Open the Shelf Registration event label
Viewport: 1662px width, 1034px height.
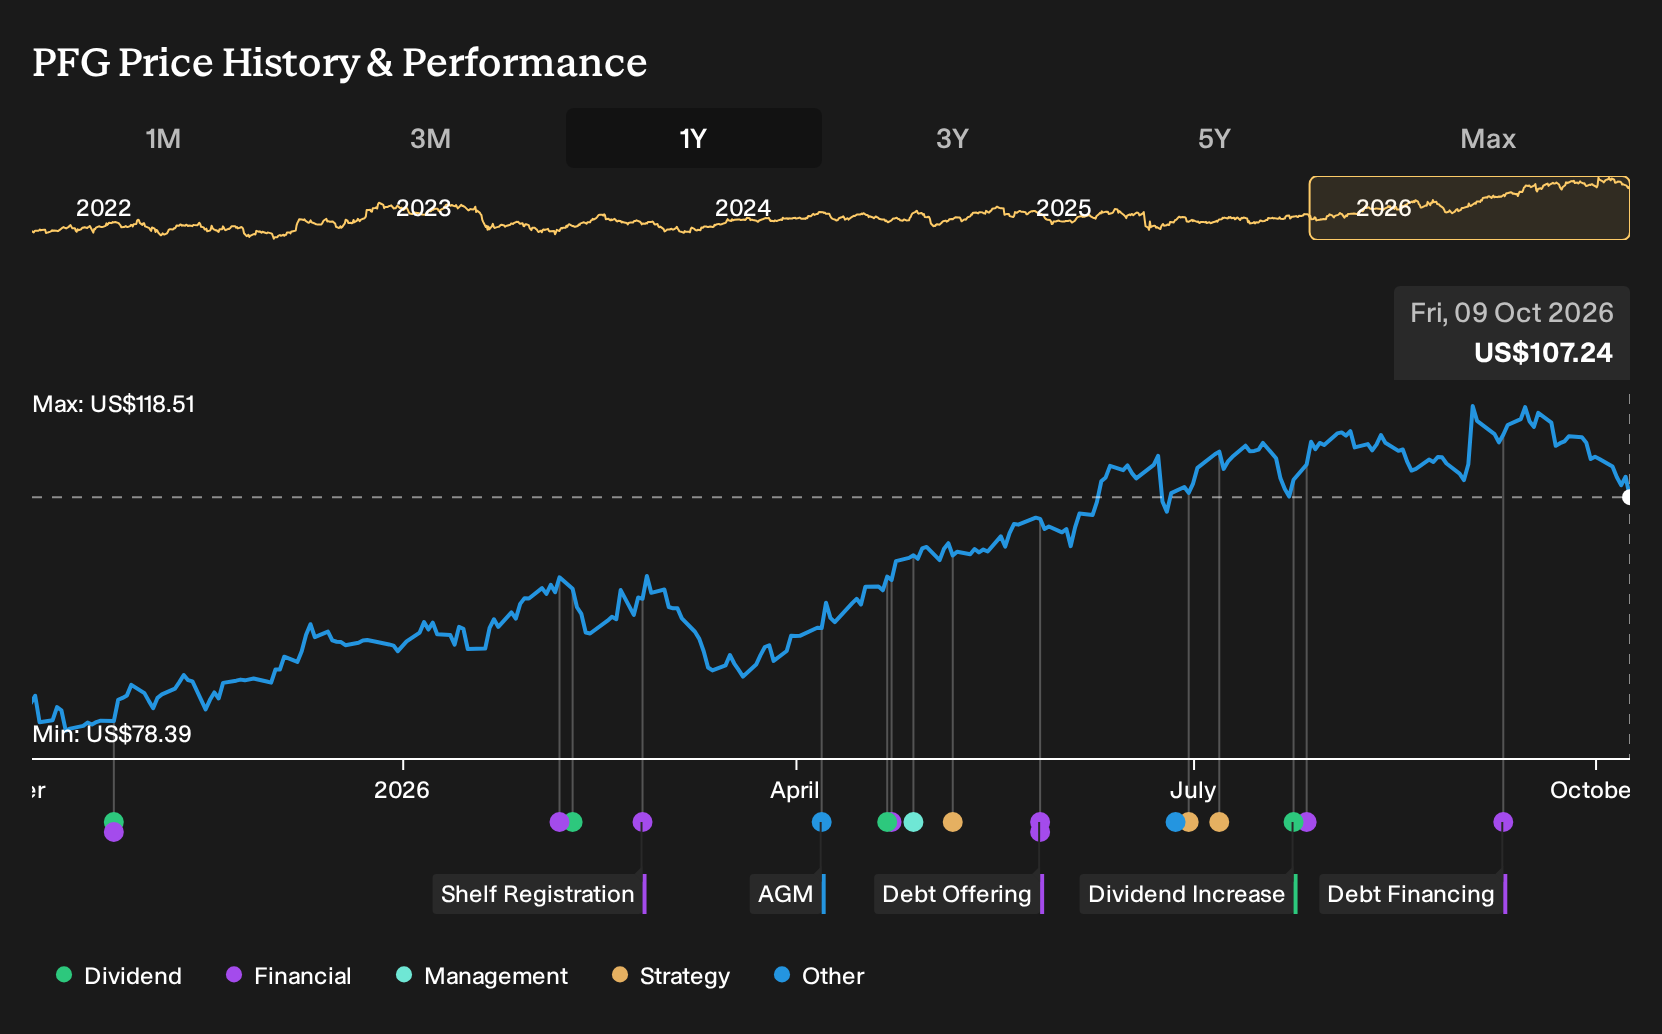coord(539,894)
